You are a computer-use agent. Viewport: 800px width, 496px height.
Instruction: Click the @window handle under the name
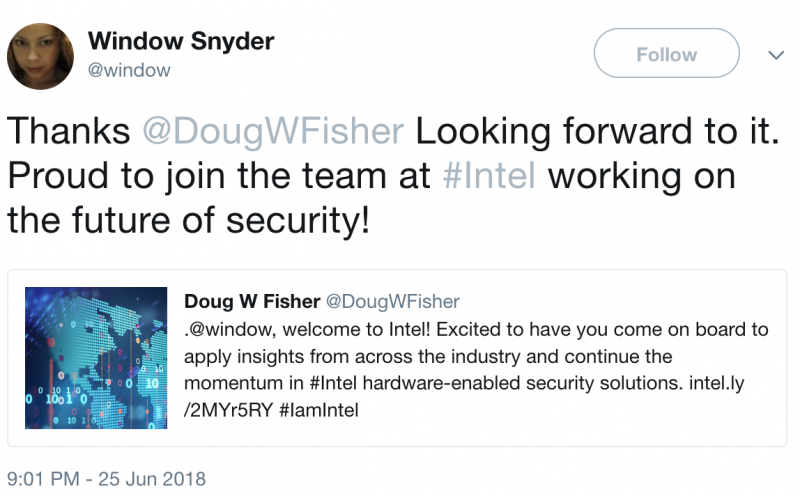(x=129, y=70)
